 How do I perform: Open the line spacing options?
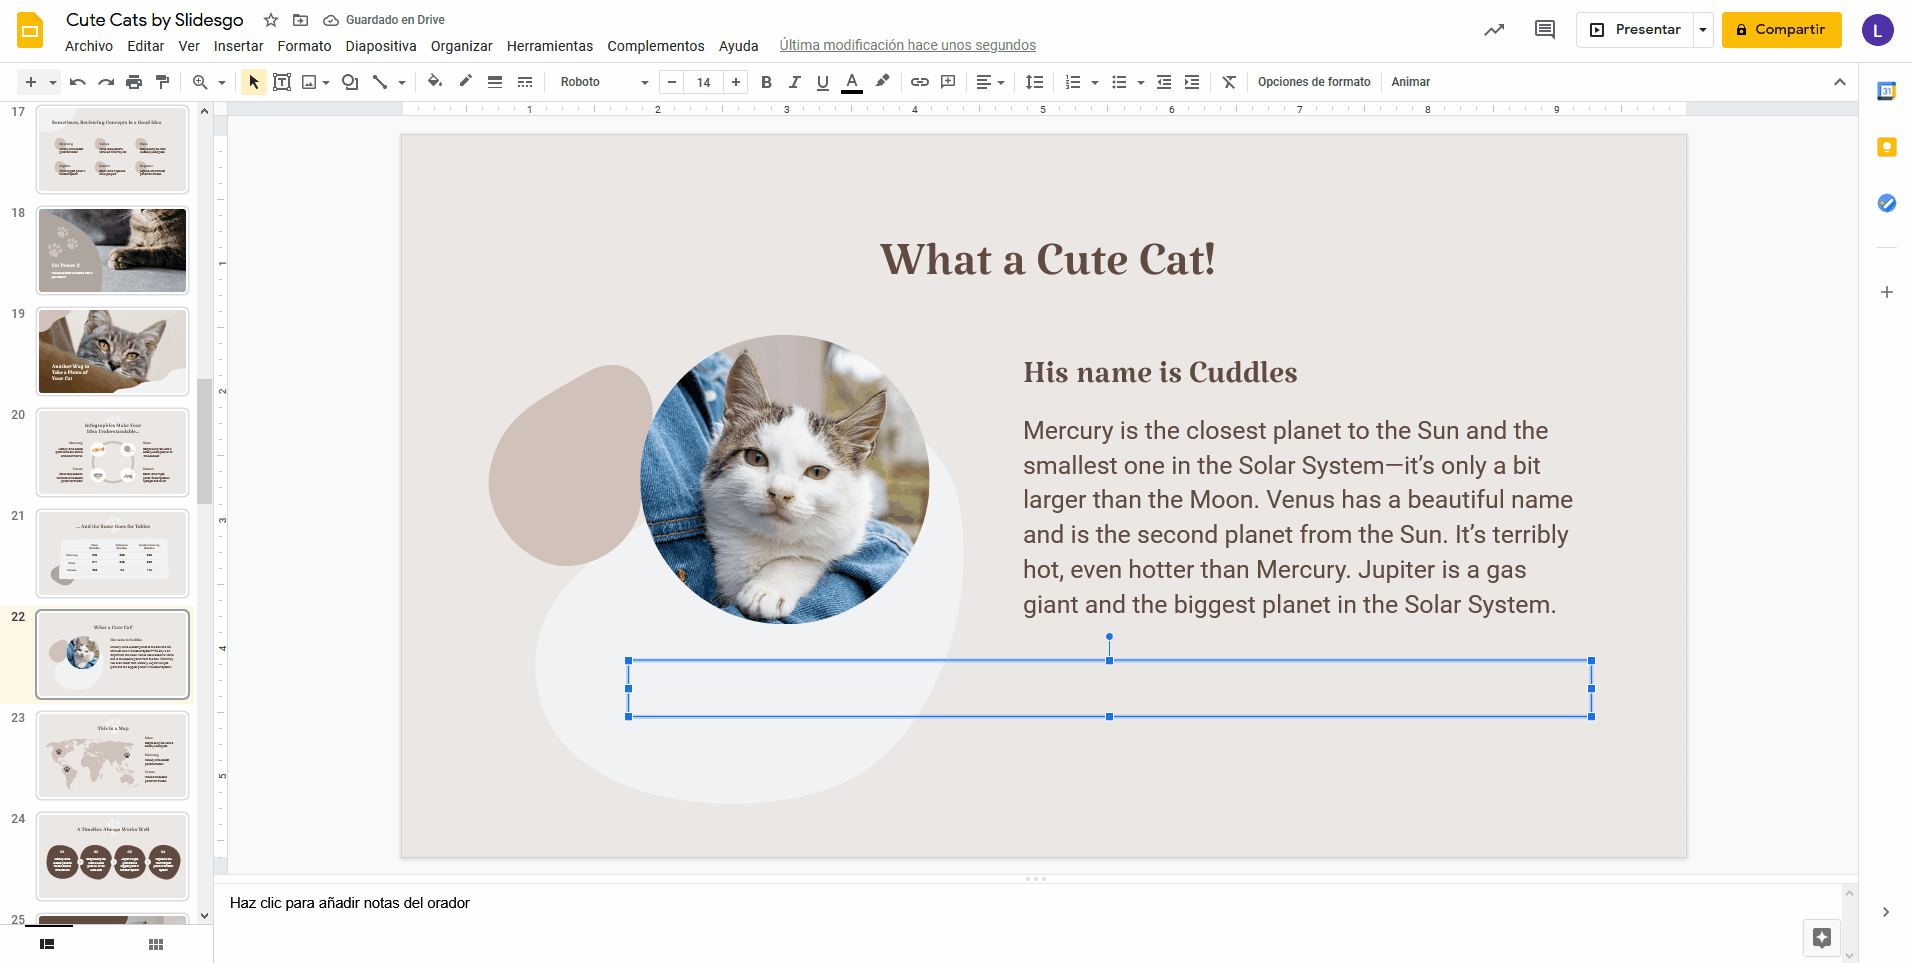click(1035, 82)
